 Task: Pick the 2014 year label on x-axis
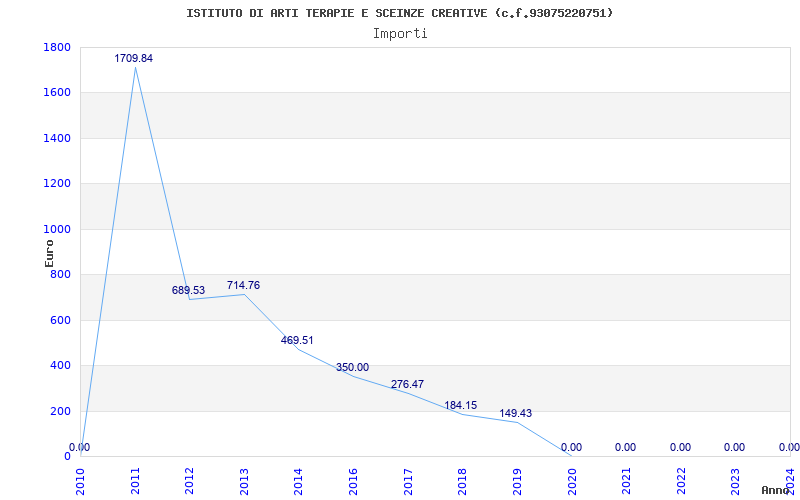tap(299, 481)
